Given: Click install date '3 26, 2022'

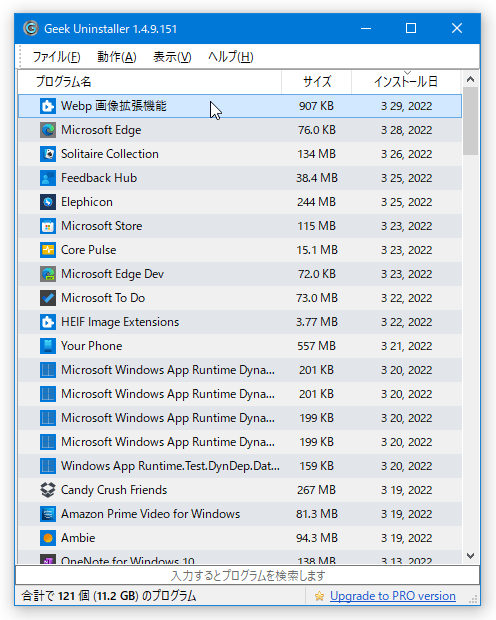Looking at the screenshot, I should coord(406,154).
